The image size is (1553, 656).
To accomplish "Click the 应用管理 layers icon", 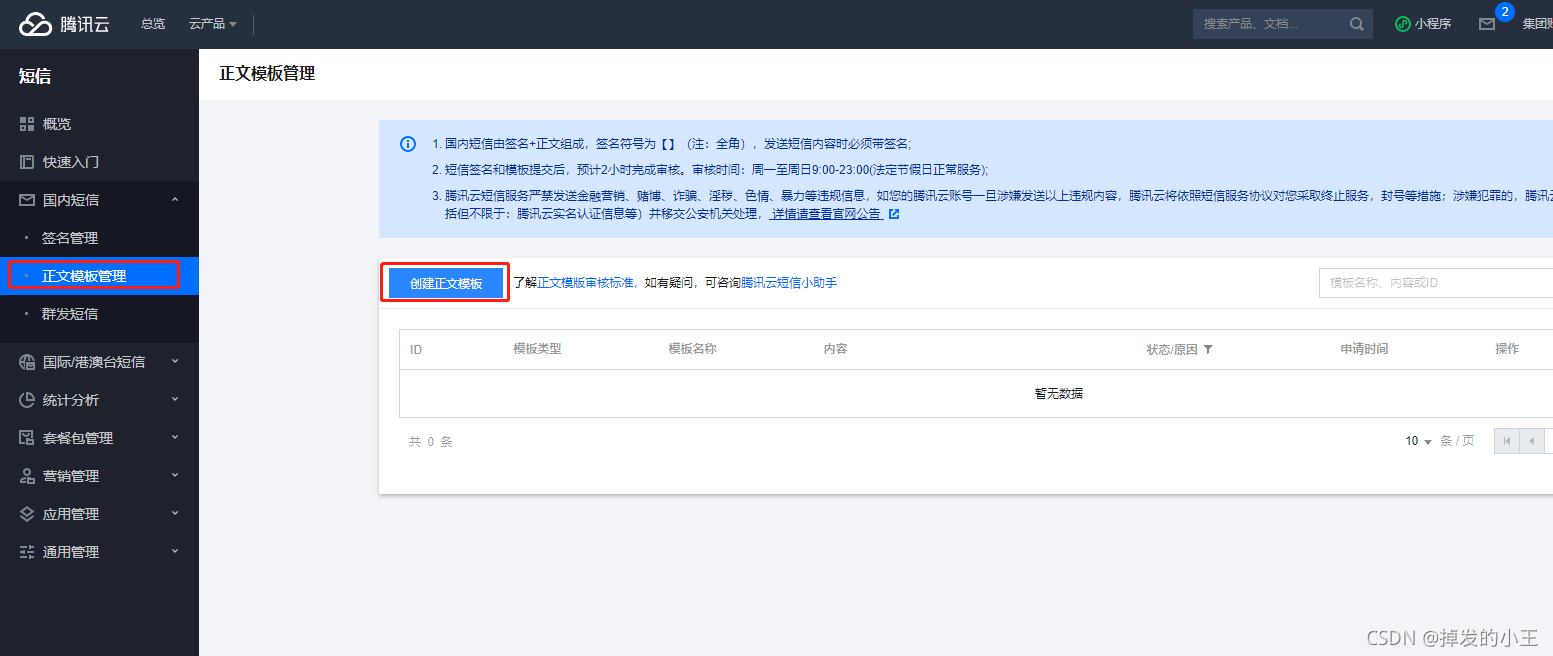I will coord(27,514).
